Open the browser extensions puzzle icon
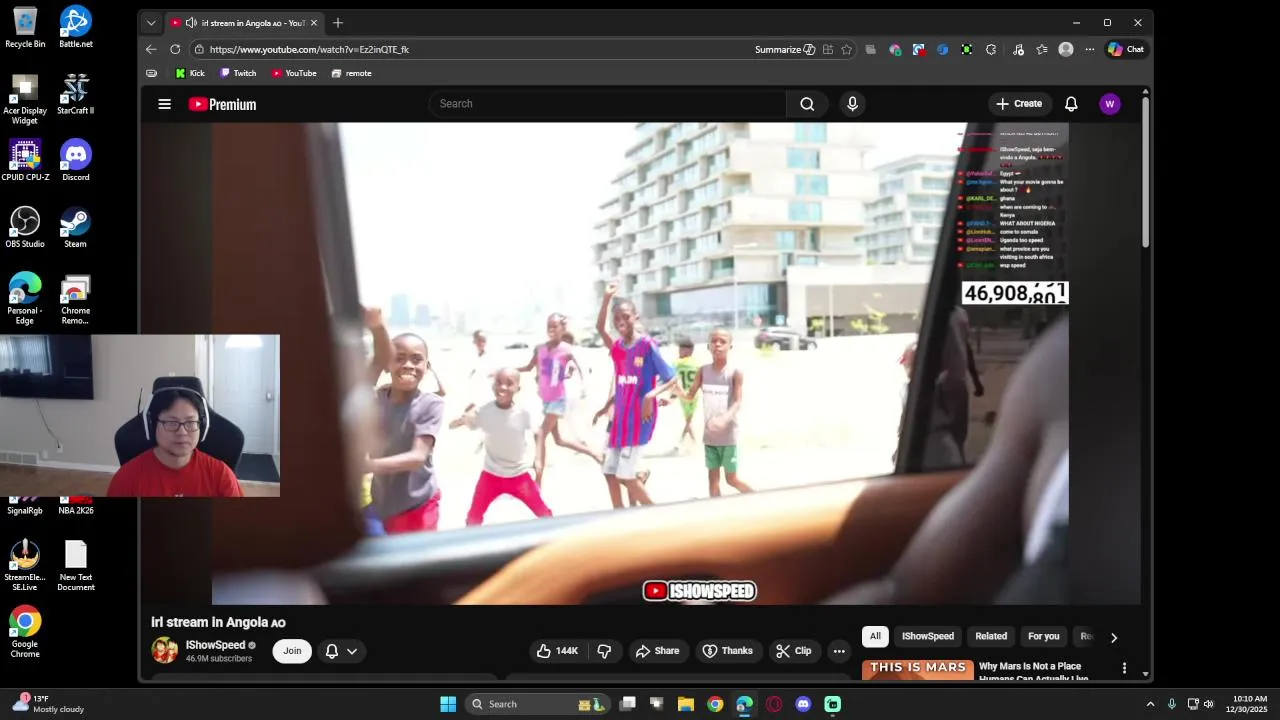1280x720 pixels. point(991,49)
